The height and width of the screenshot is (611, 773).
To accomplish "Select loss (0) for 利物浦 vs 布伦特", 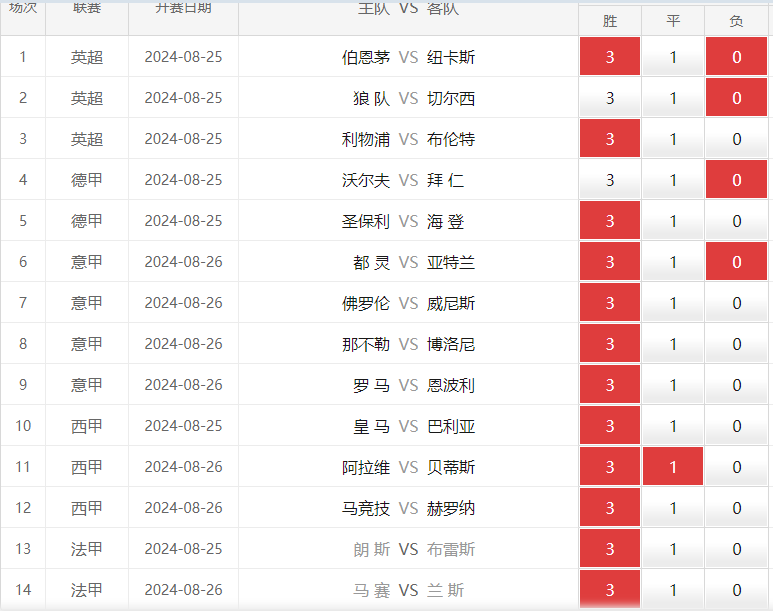I will click(x=736, y=139).
